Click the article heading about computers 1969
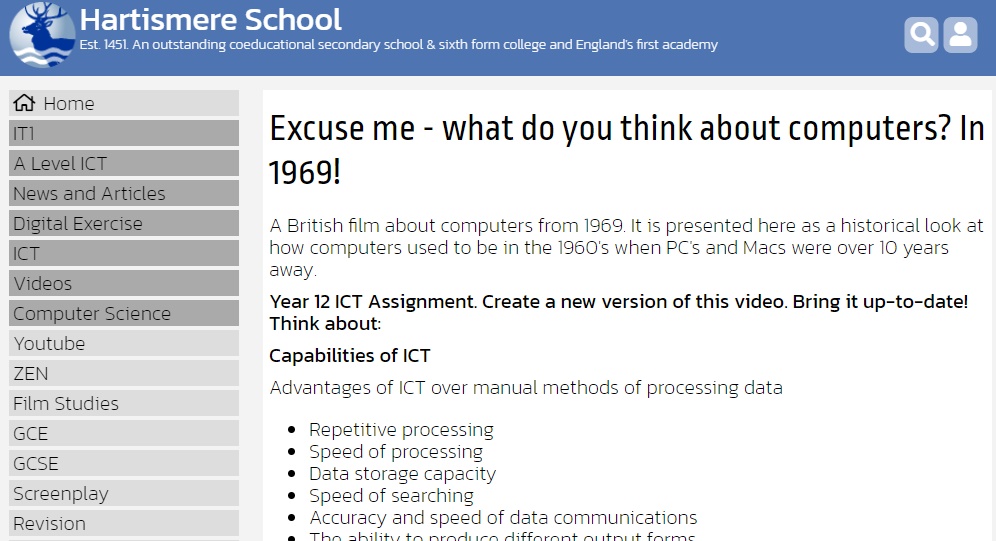The height and width of the screenshot is (541, 996). (x=626, y=150)
